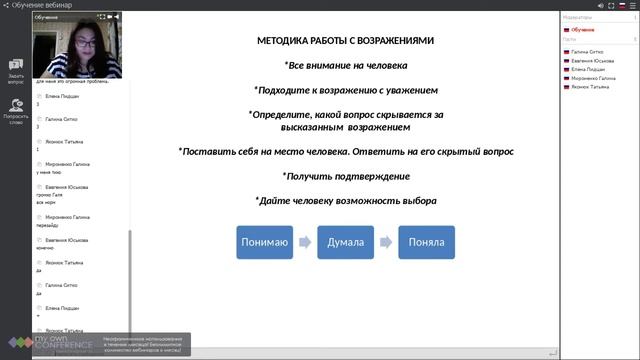Click the 'Понимаю' box on the slide

pos(264,242)
